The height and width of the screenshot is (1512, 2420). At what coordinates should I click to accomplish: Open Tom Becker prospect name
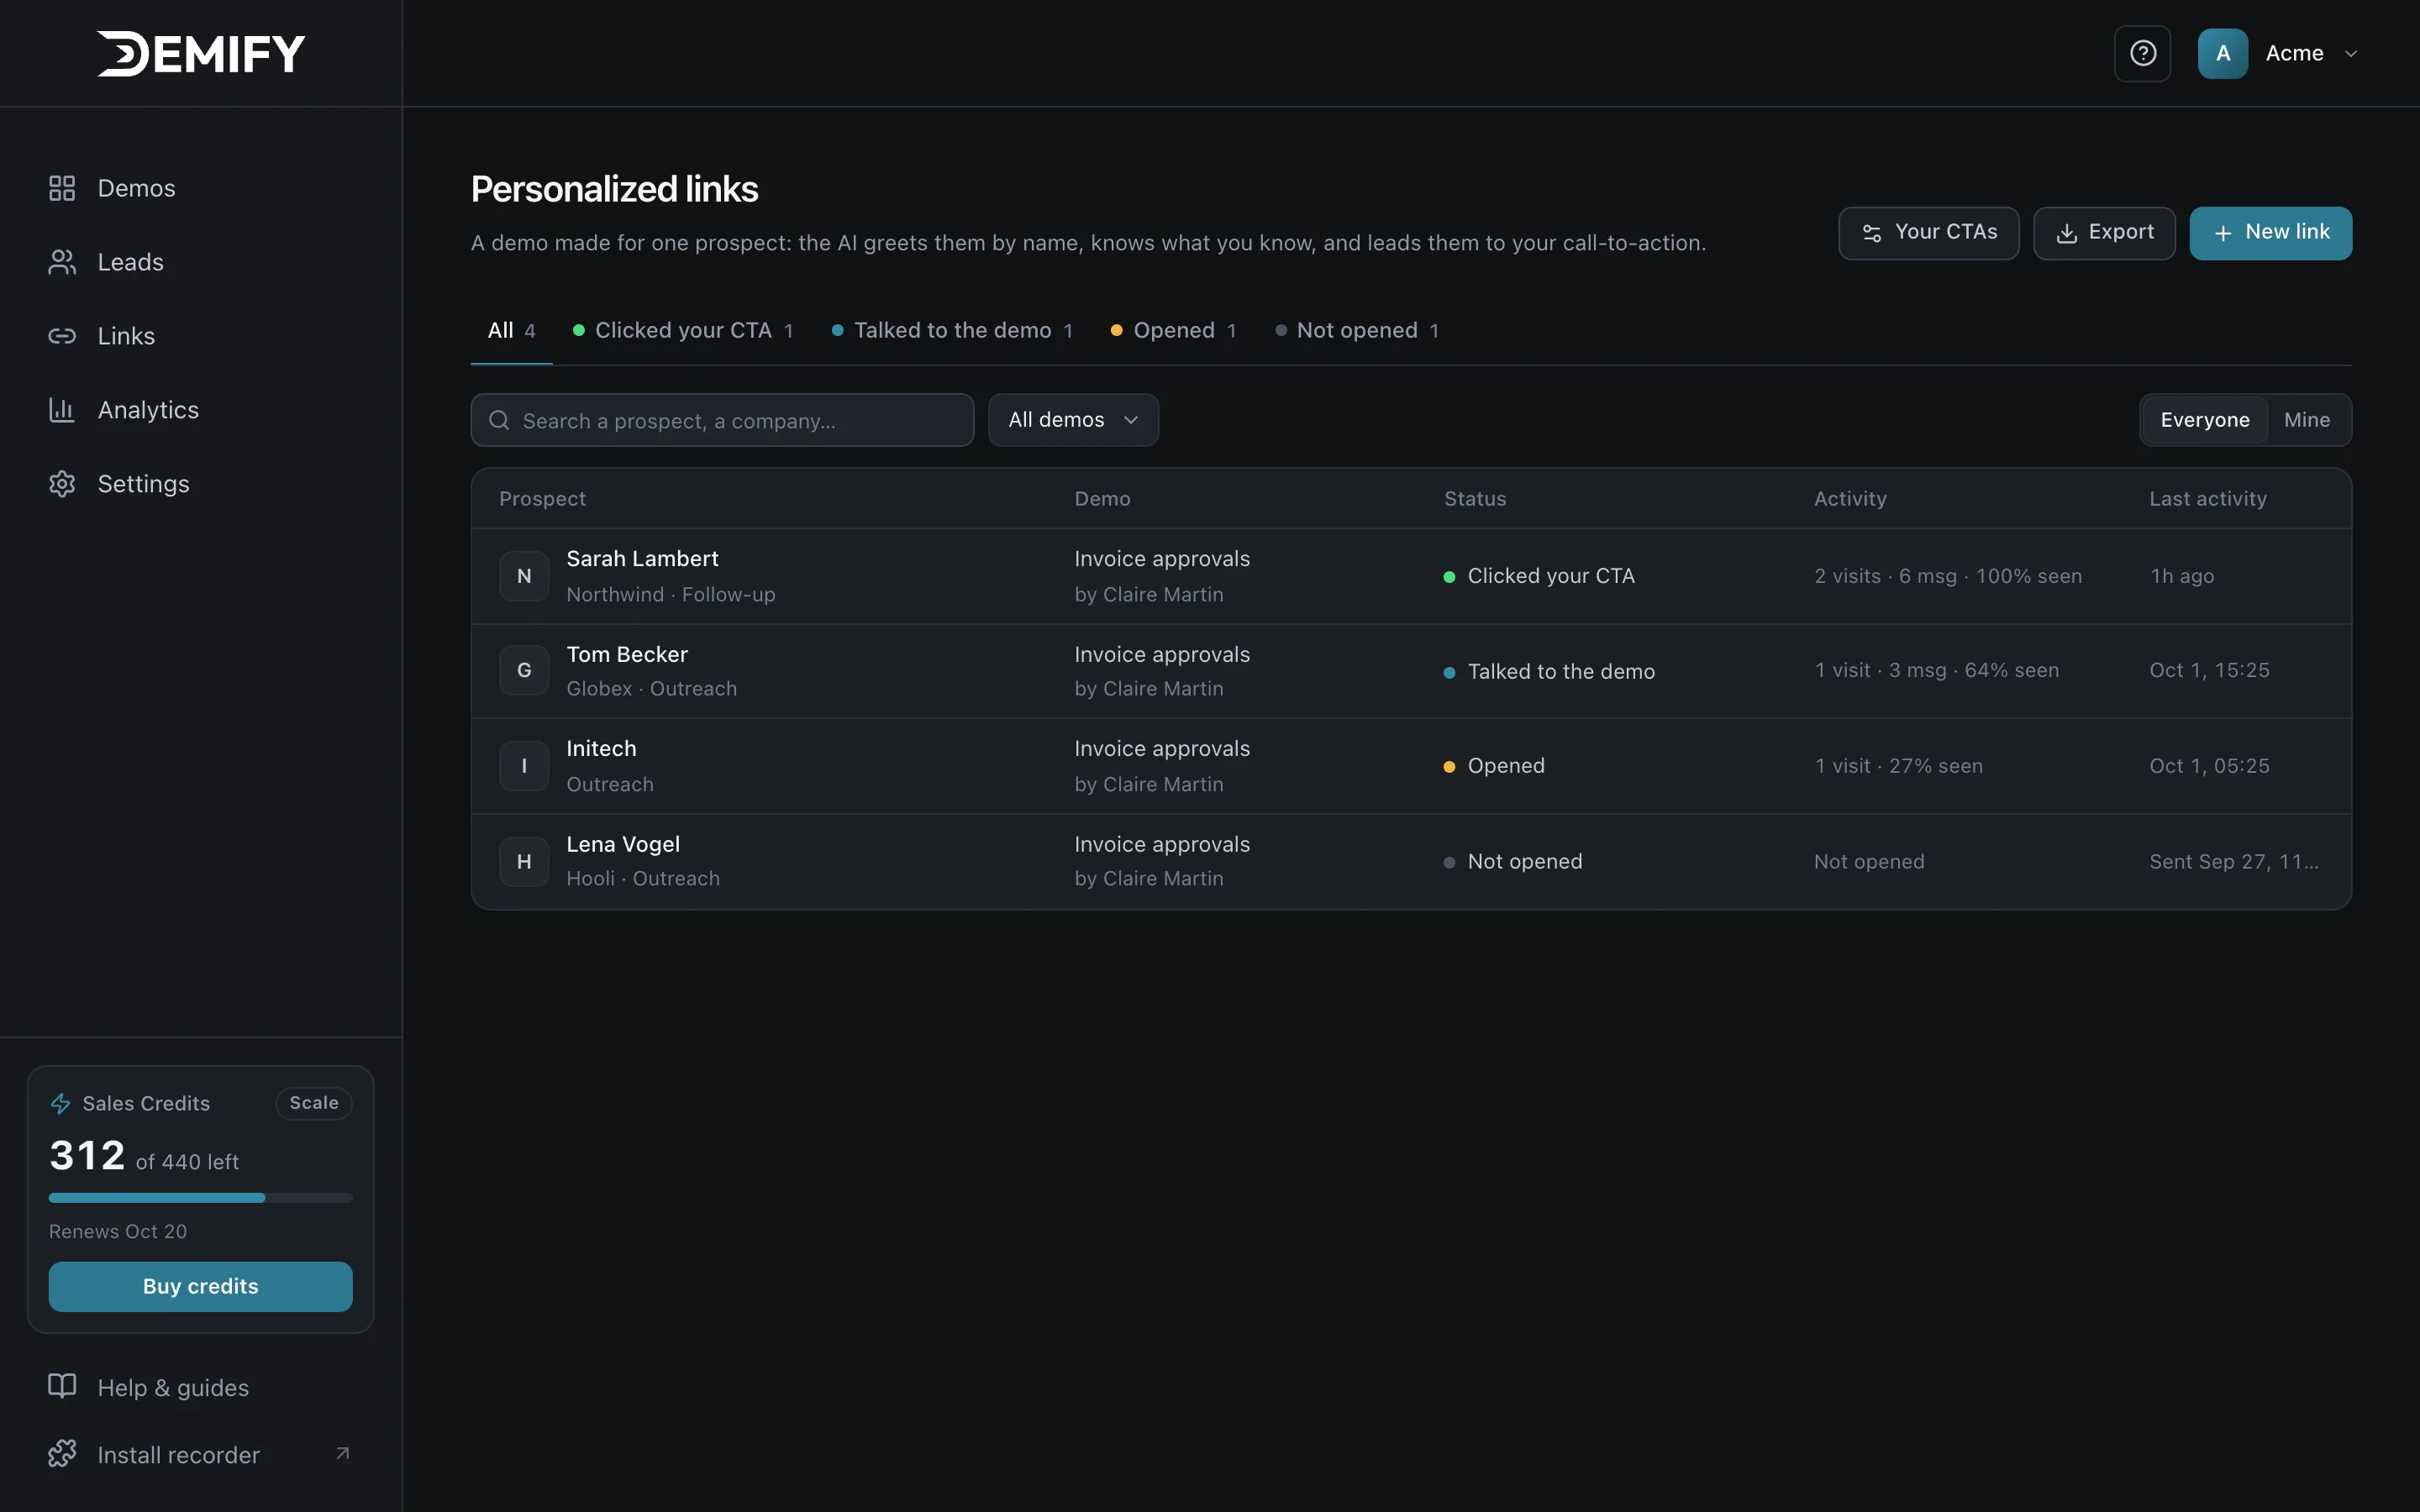click(x=627, y=654)
